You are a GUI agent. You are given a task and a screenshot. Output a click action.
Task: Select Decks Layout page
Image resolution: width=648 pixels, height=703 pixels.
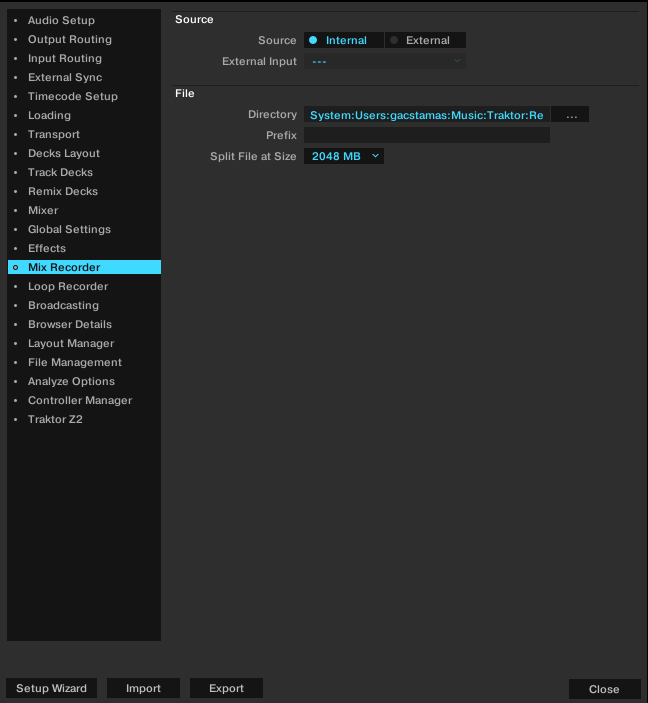point(84,153)
